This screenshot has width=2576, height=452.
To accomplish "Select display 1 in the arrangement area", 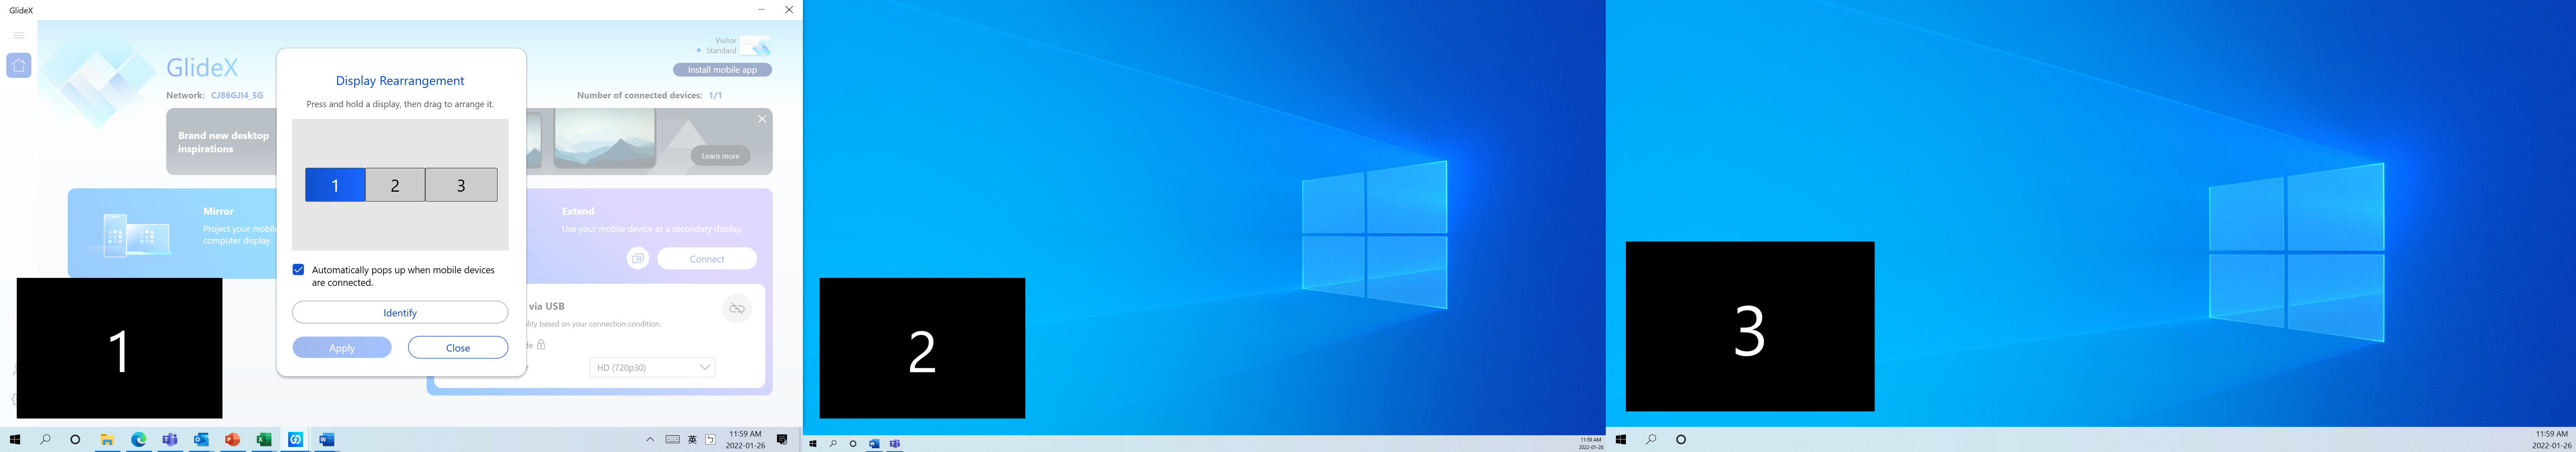I will [335, 185].
